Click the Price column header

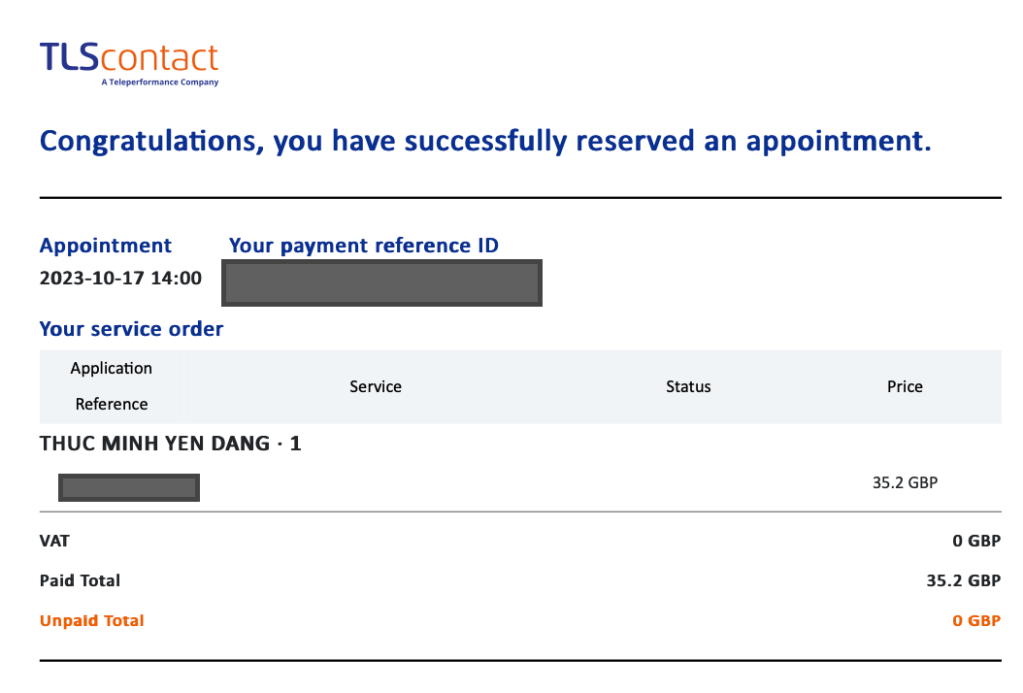click(x=904, y=386)
